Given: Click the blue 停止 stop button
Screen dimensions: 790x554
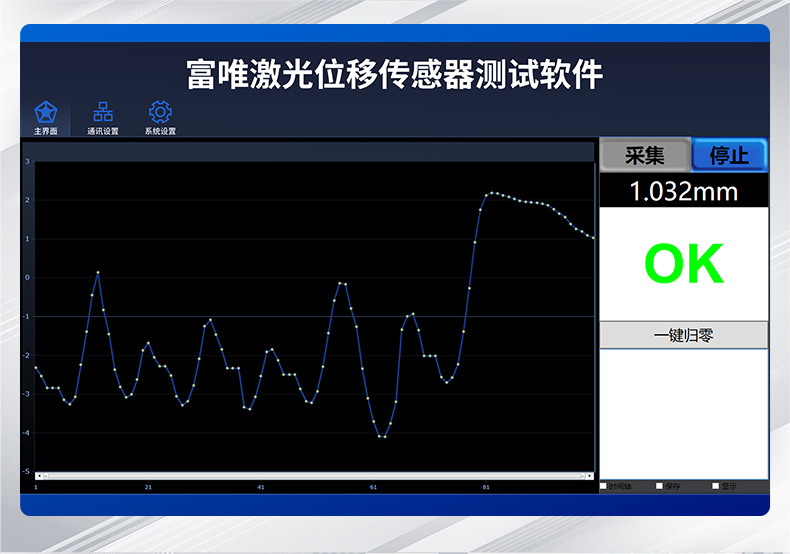Looking at the screenshot, I should [729, 155].
